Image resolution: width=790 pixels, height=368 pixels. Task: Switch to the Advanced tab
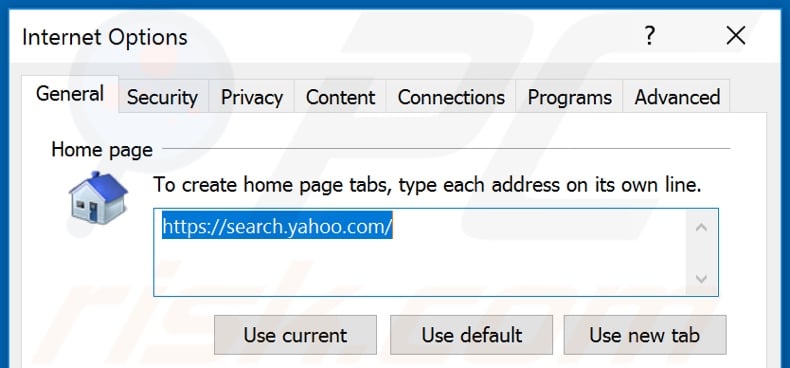point(677,97)
